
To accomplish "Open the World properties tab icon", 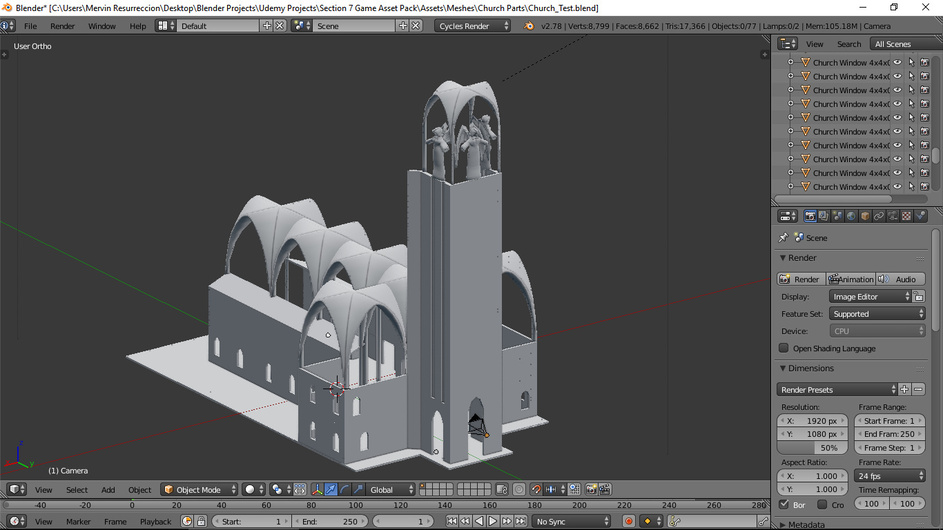I will (x=851, y=216).
